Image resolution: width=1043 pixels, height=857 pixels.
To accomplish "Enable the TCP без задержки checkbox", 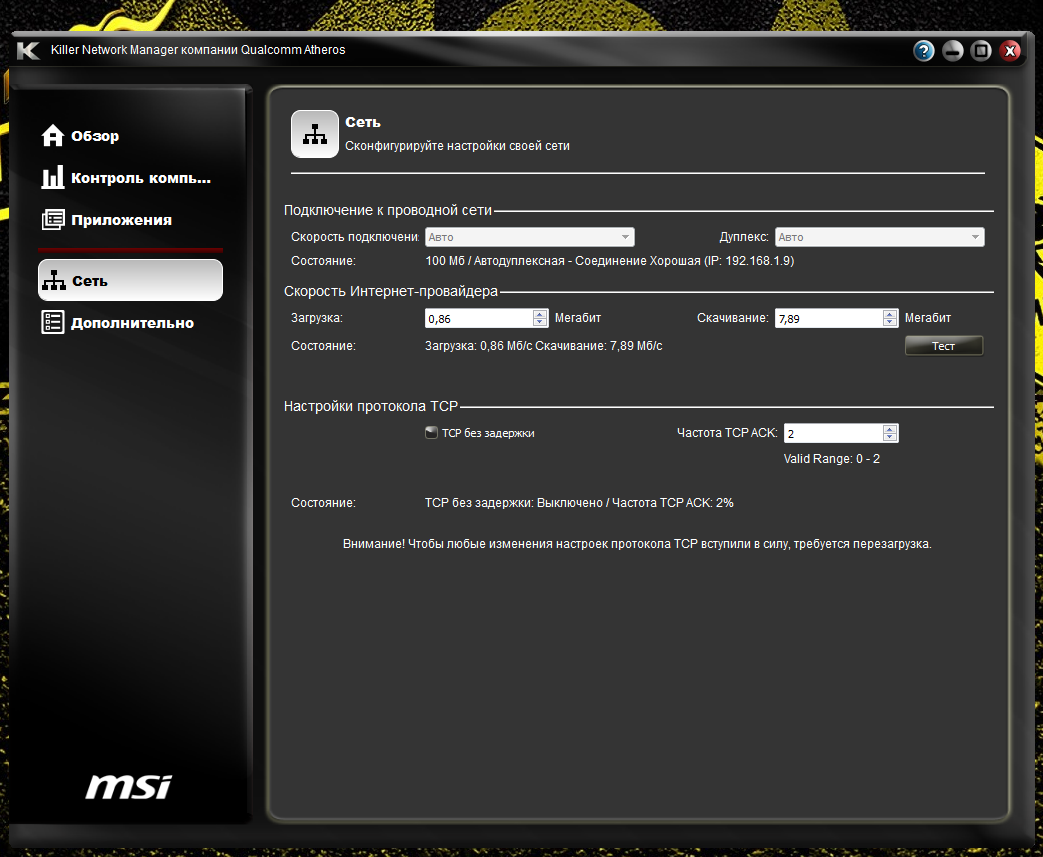I will pos(431,433).
